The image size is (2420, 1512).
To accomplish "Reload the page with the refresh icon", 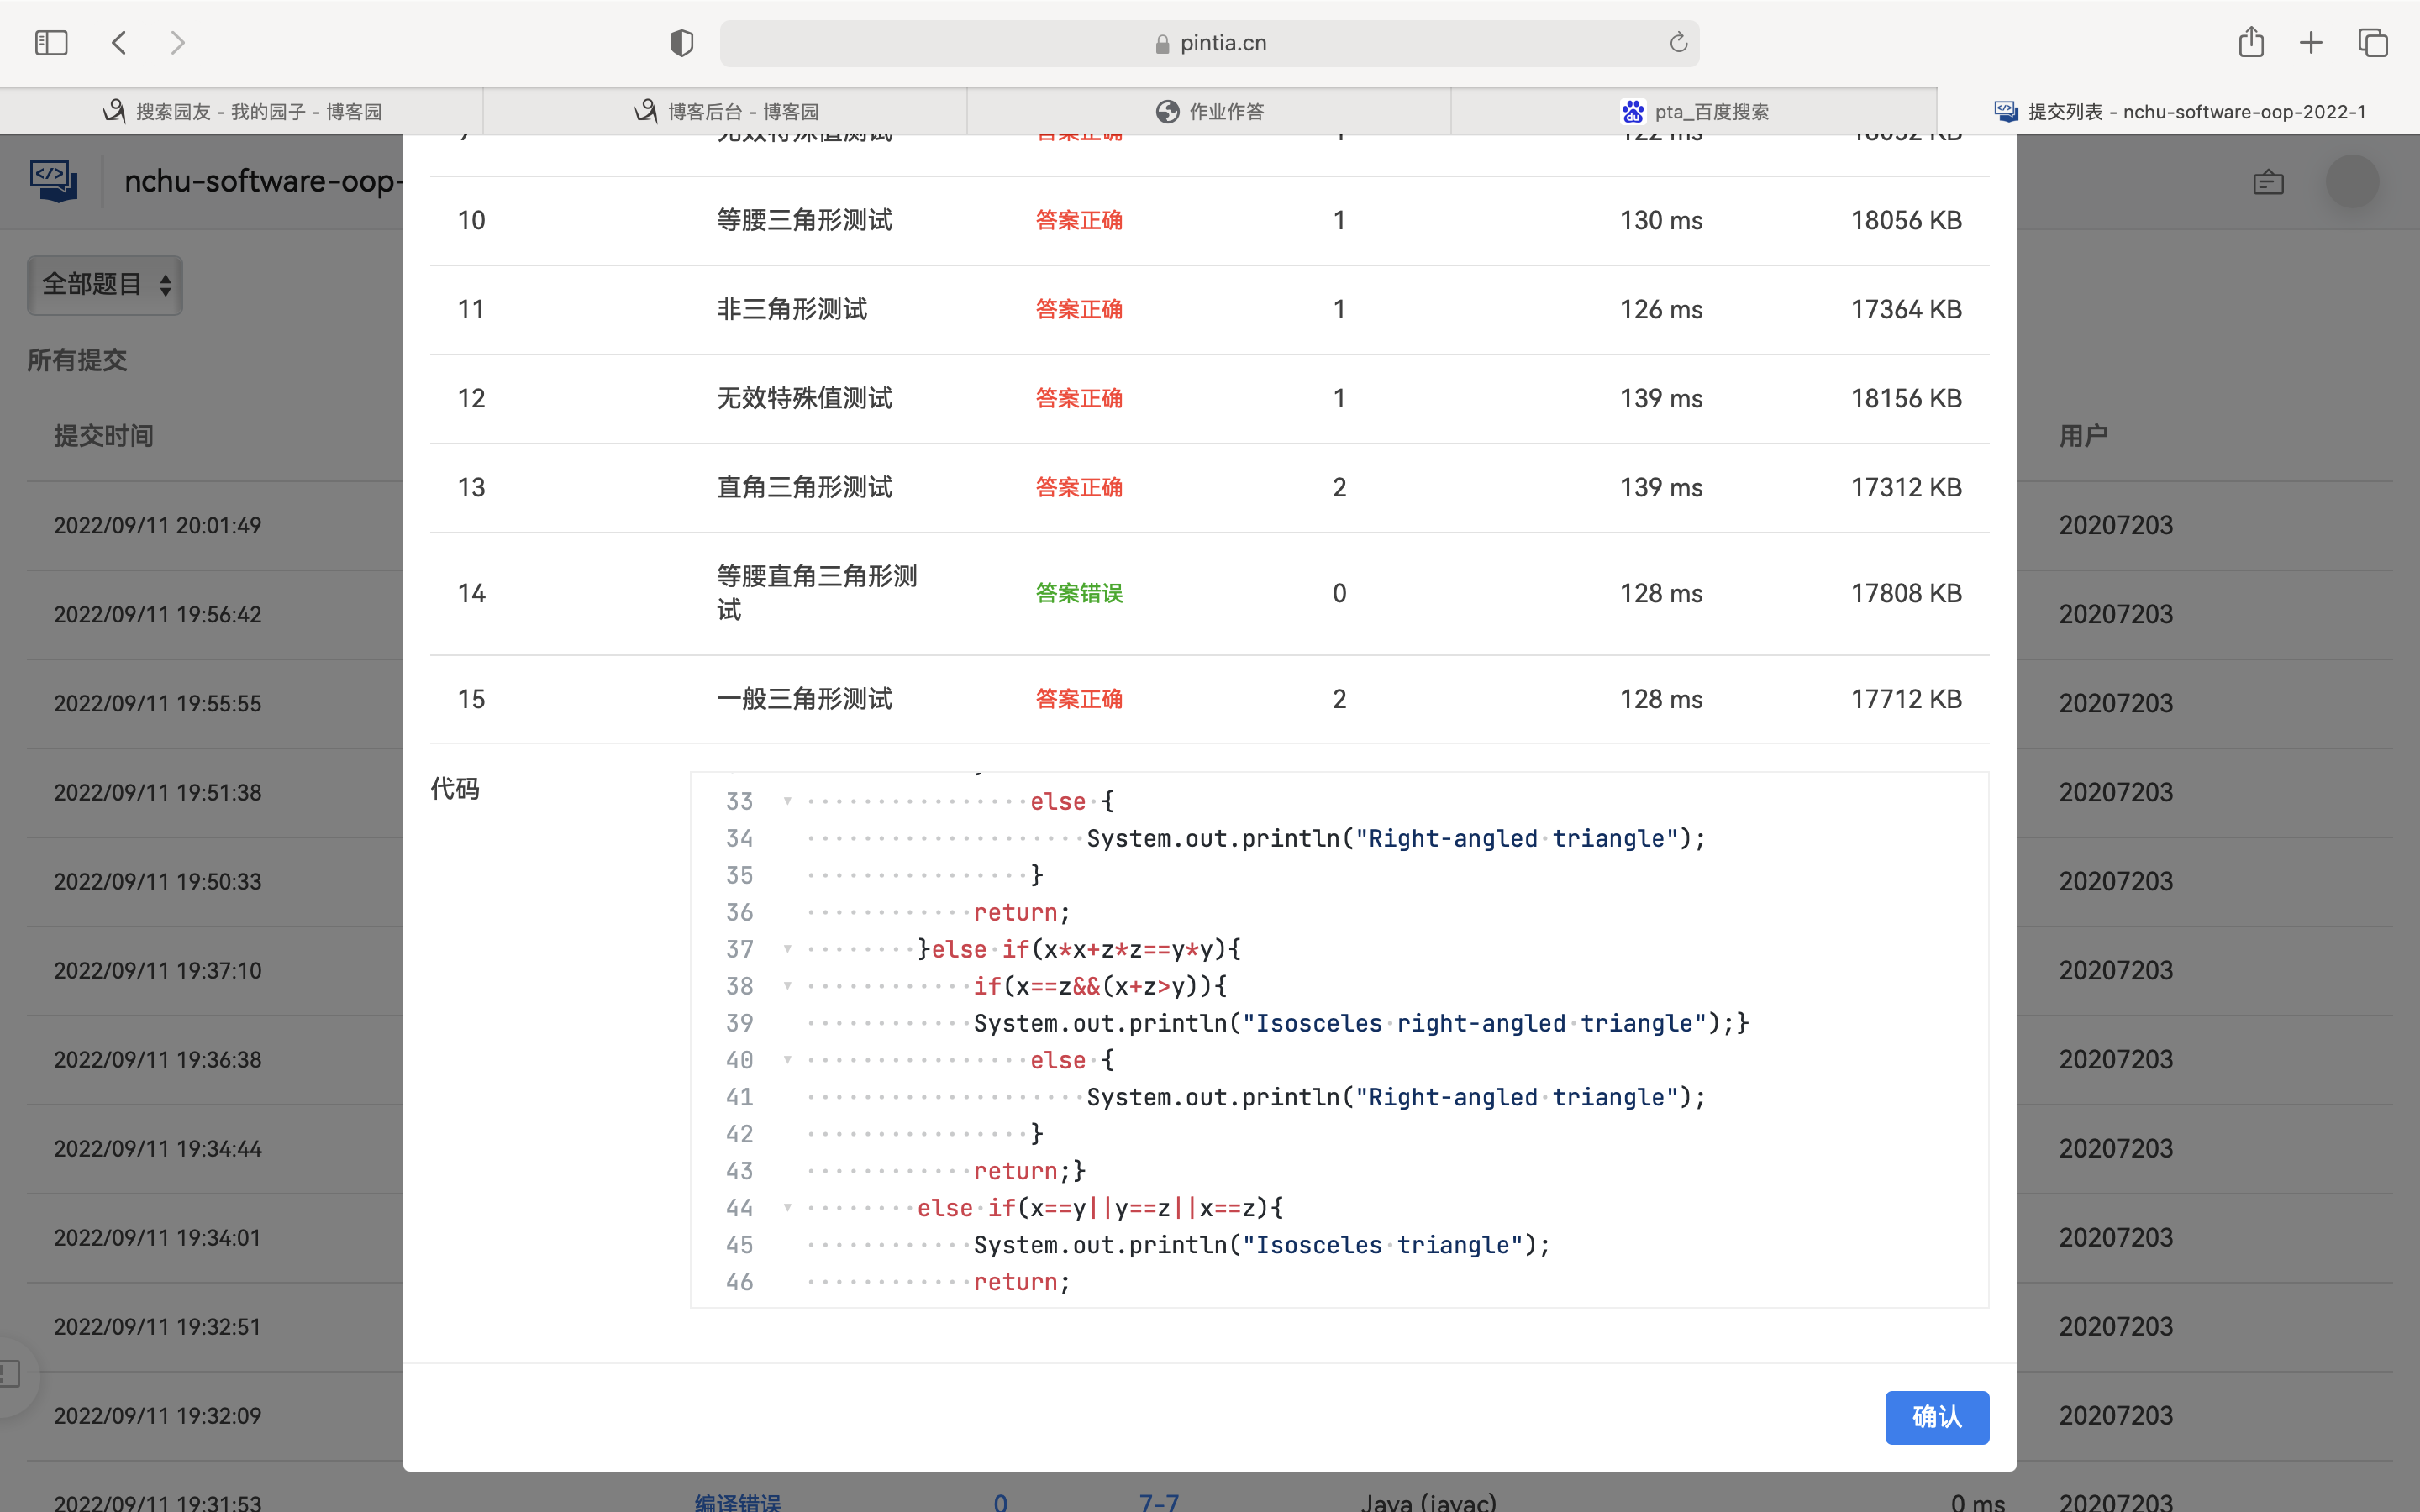I will tap(1678, 43).
